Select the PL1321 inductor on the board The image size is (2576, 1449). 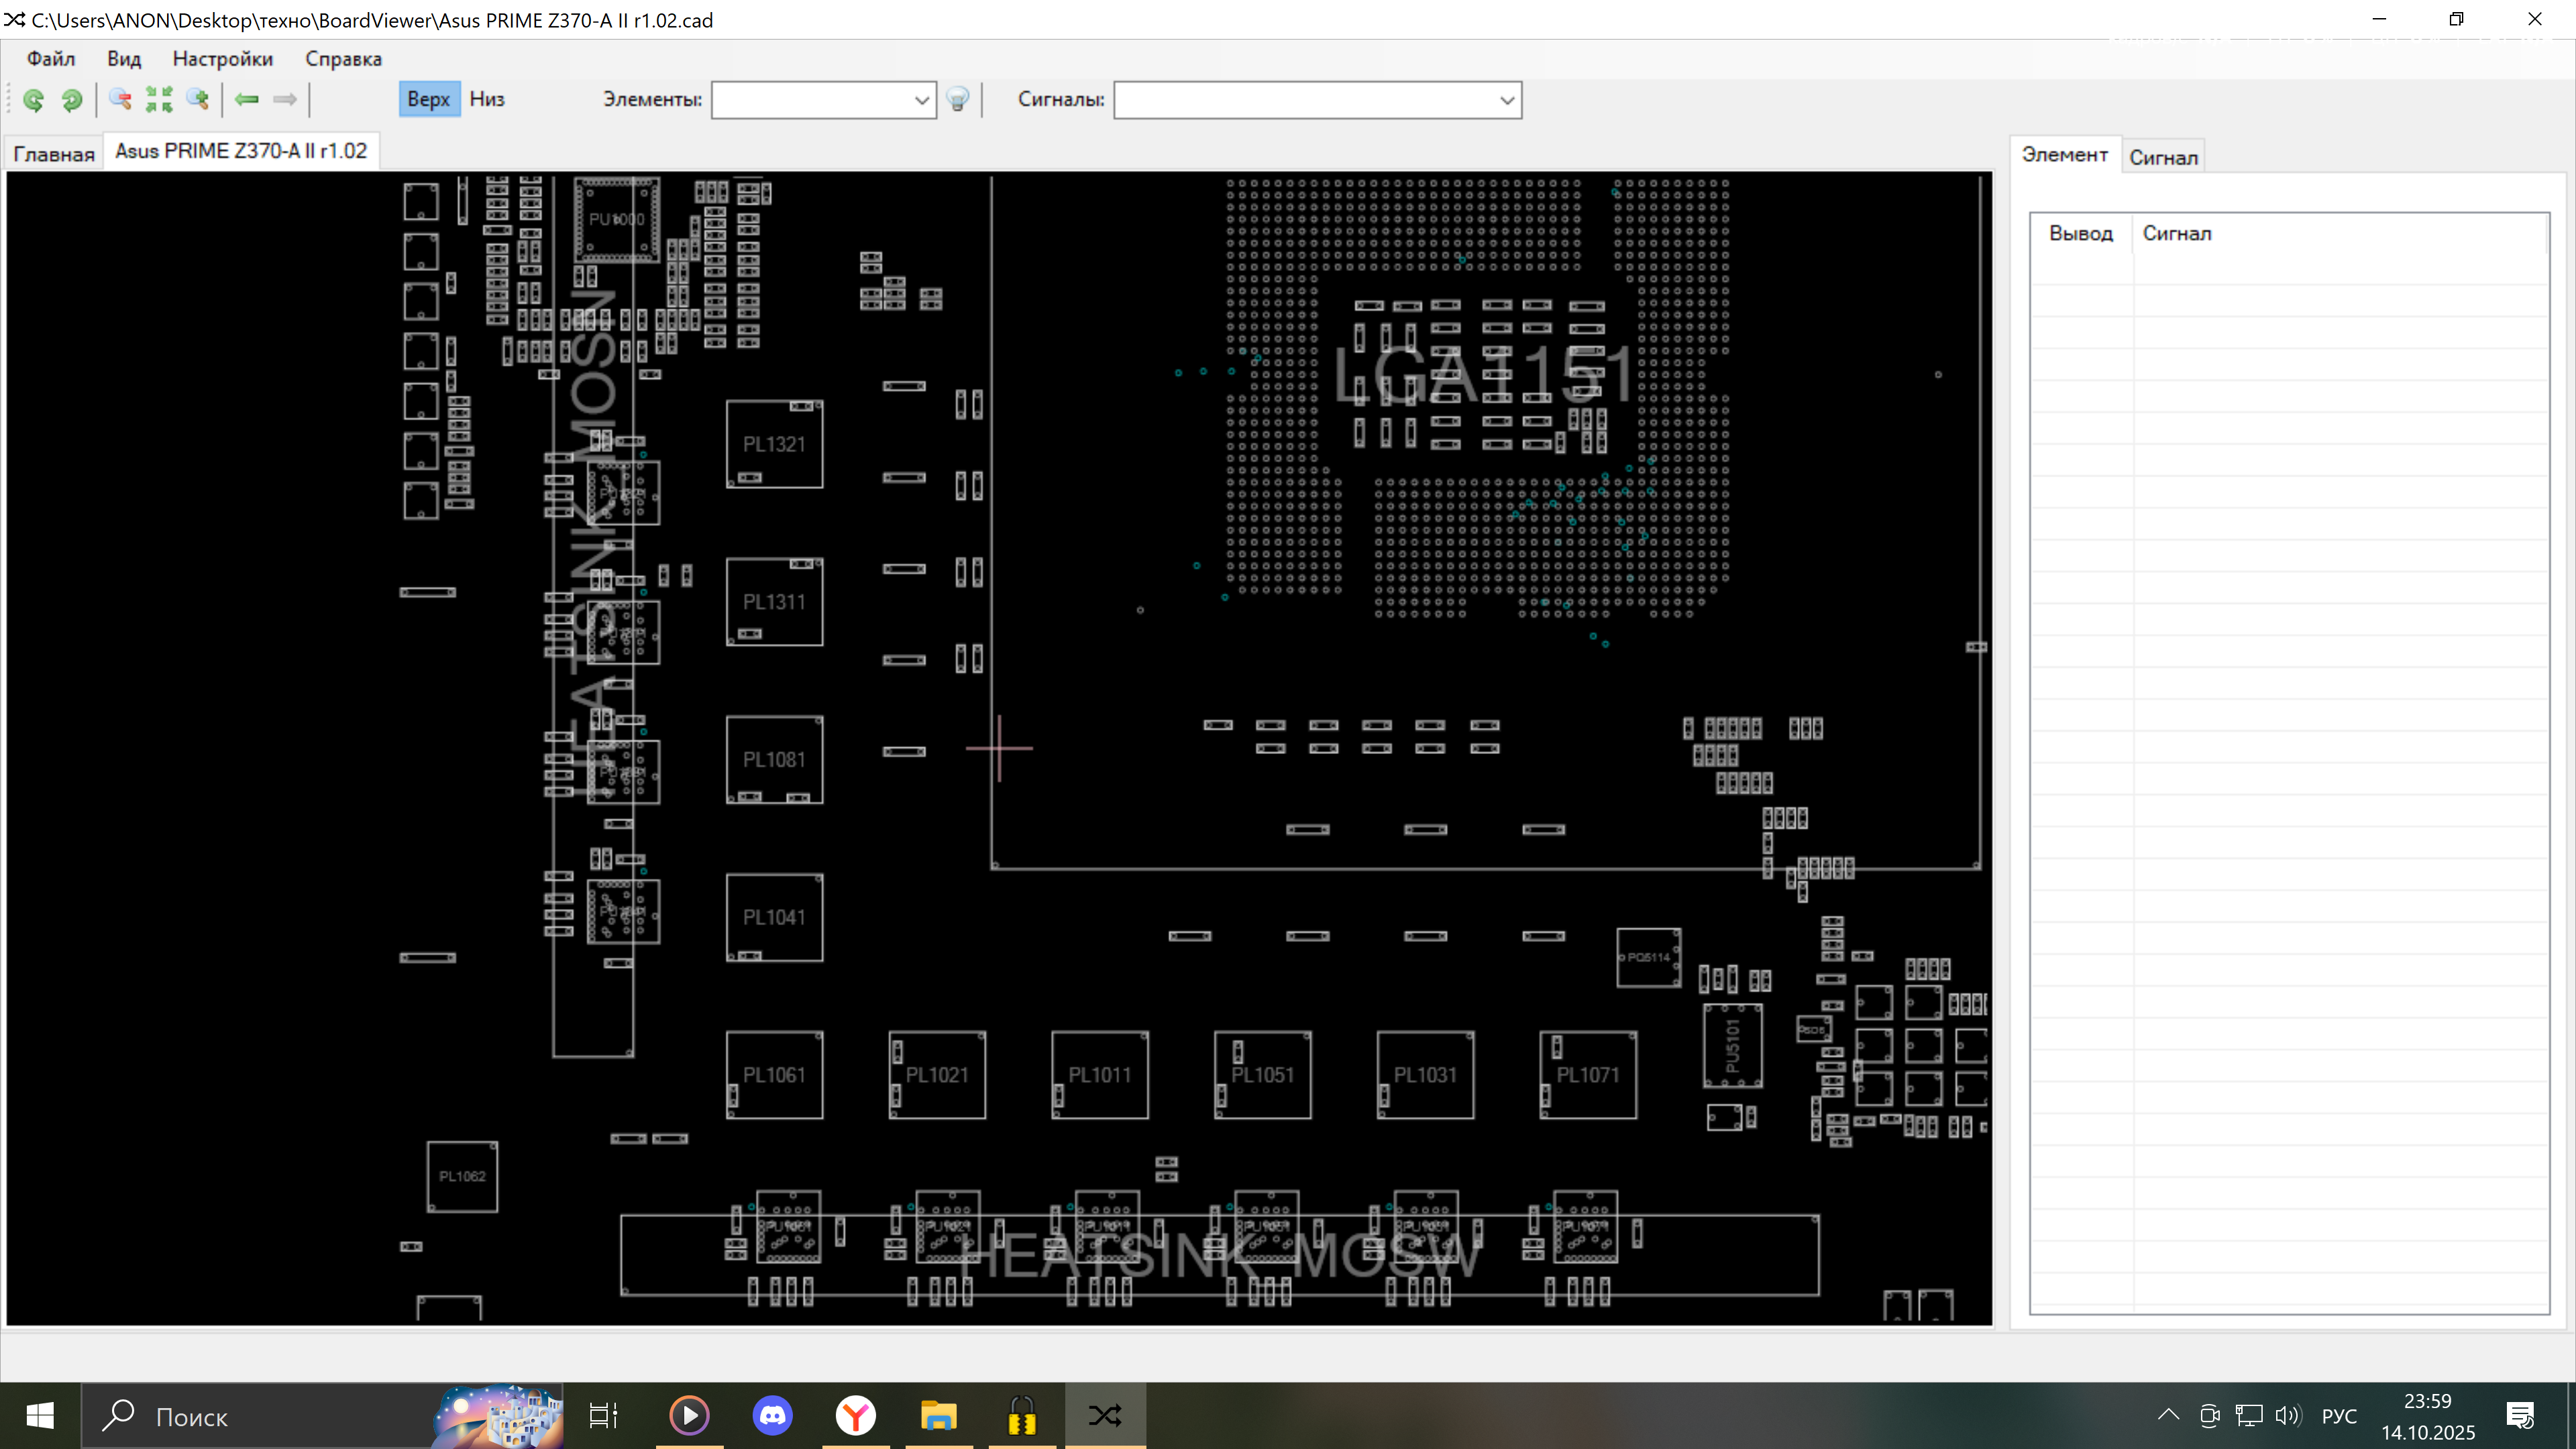pos(773,444)
